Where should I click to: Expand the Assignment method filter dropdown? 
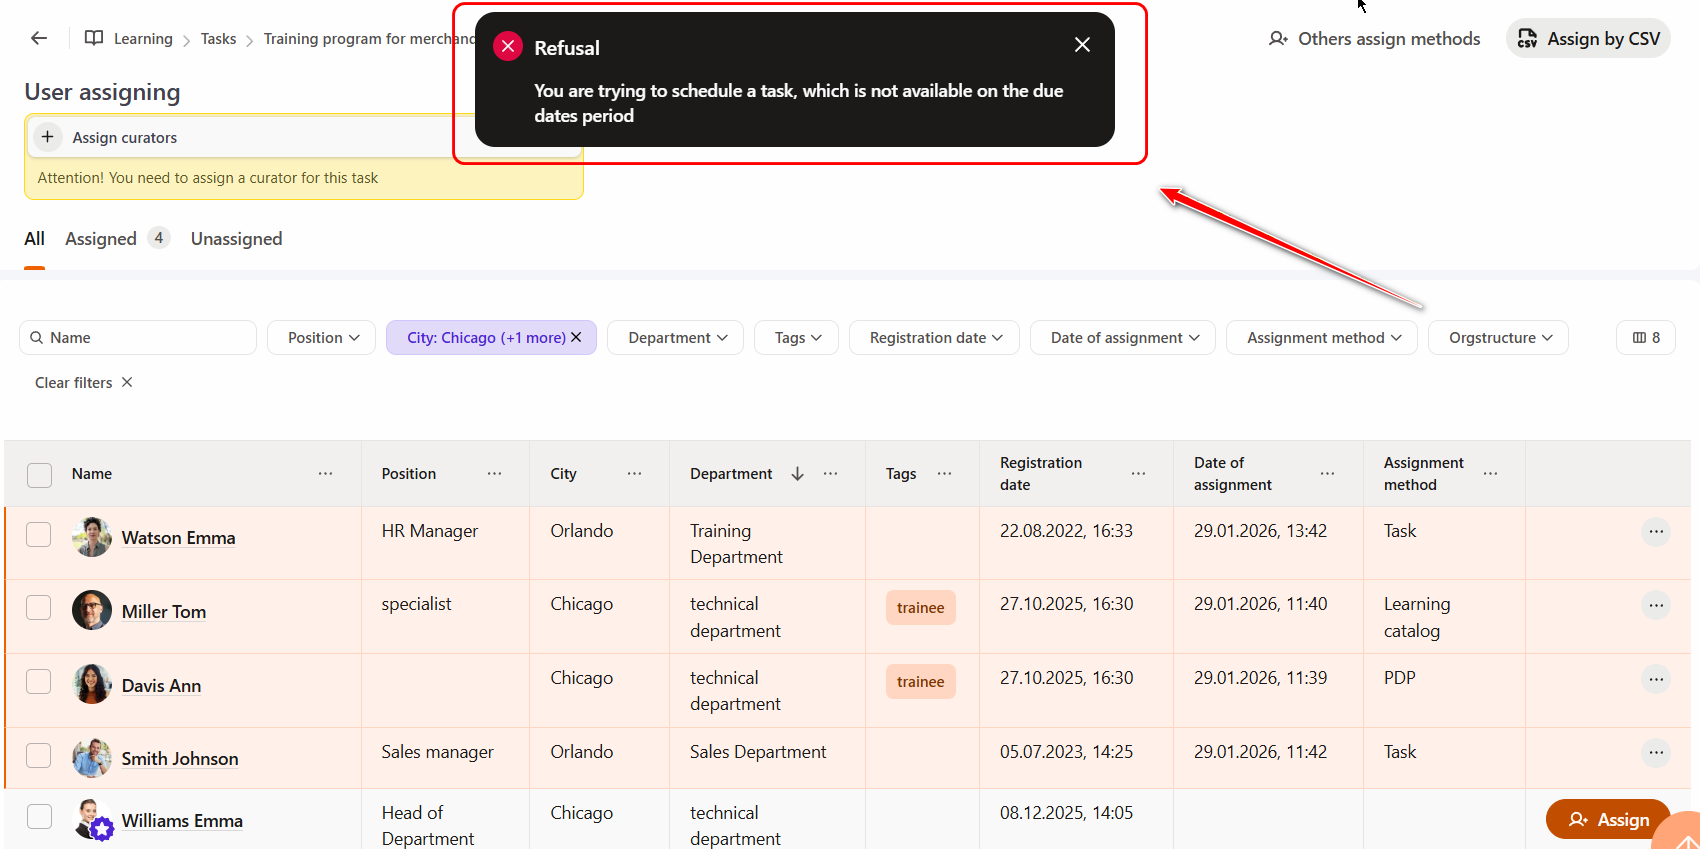pos(1322,338)
